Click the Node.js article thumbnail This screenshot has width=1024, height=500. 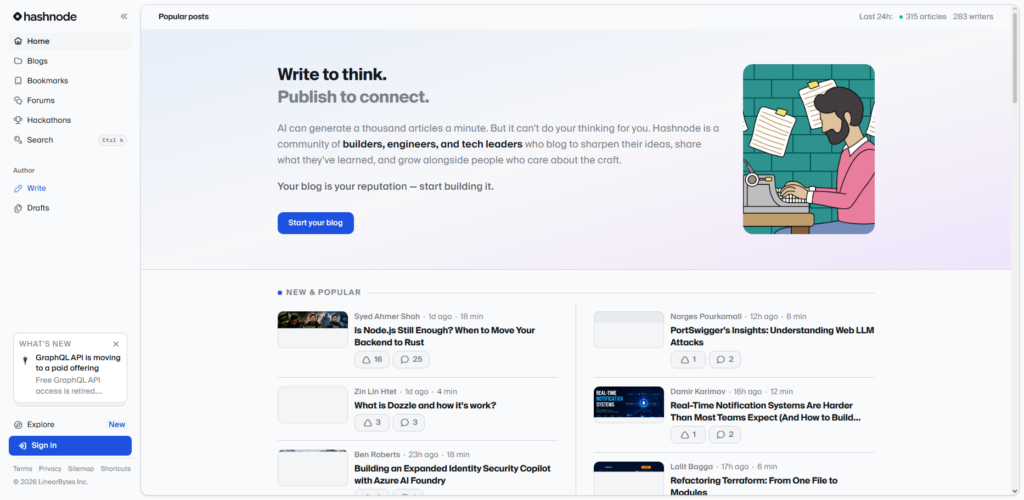click(313, 330)
